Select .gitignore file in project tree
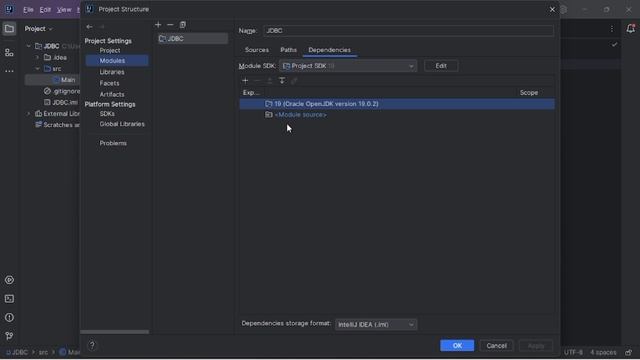The width and height of the screenshot is (640, 360). [x=62, y=91]
